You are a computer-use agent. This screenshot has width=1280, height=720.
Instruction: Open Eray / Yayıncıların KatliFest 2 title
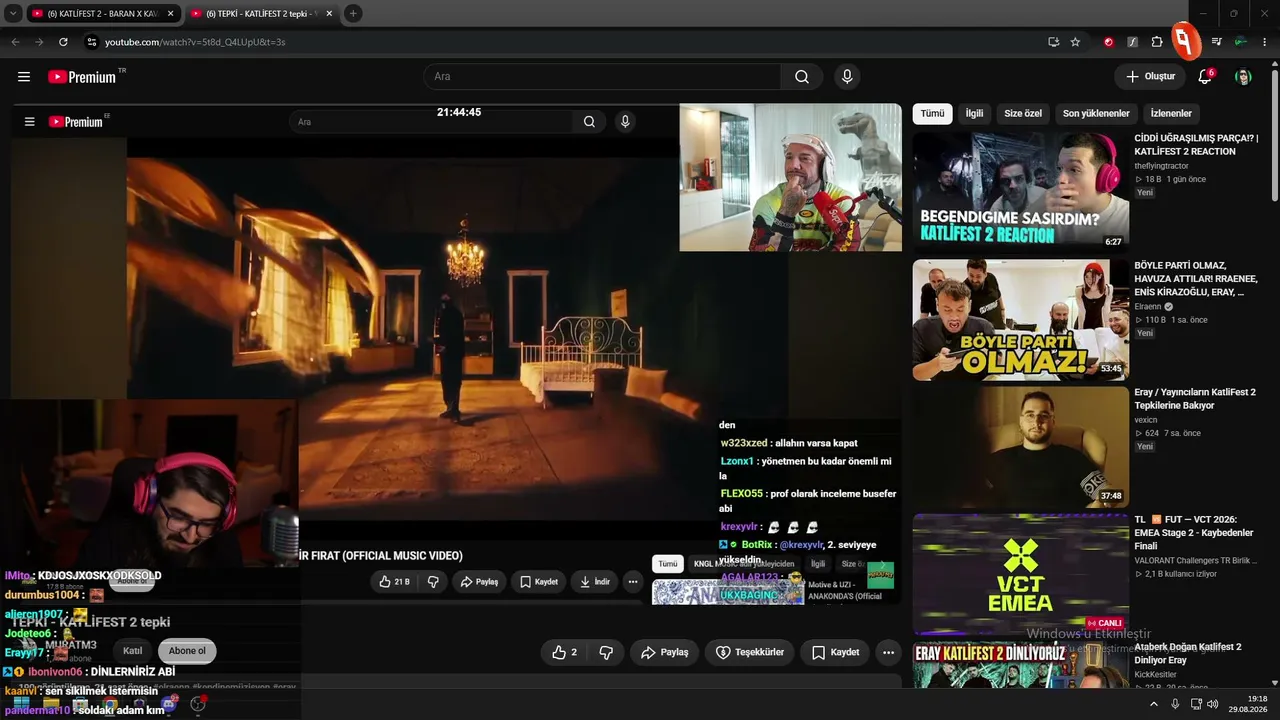1195,399
